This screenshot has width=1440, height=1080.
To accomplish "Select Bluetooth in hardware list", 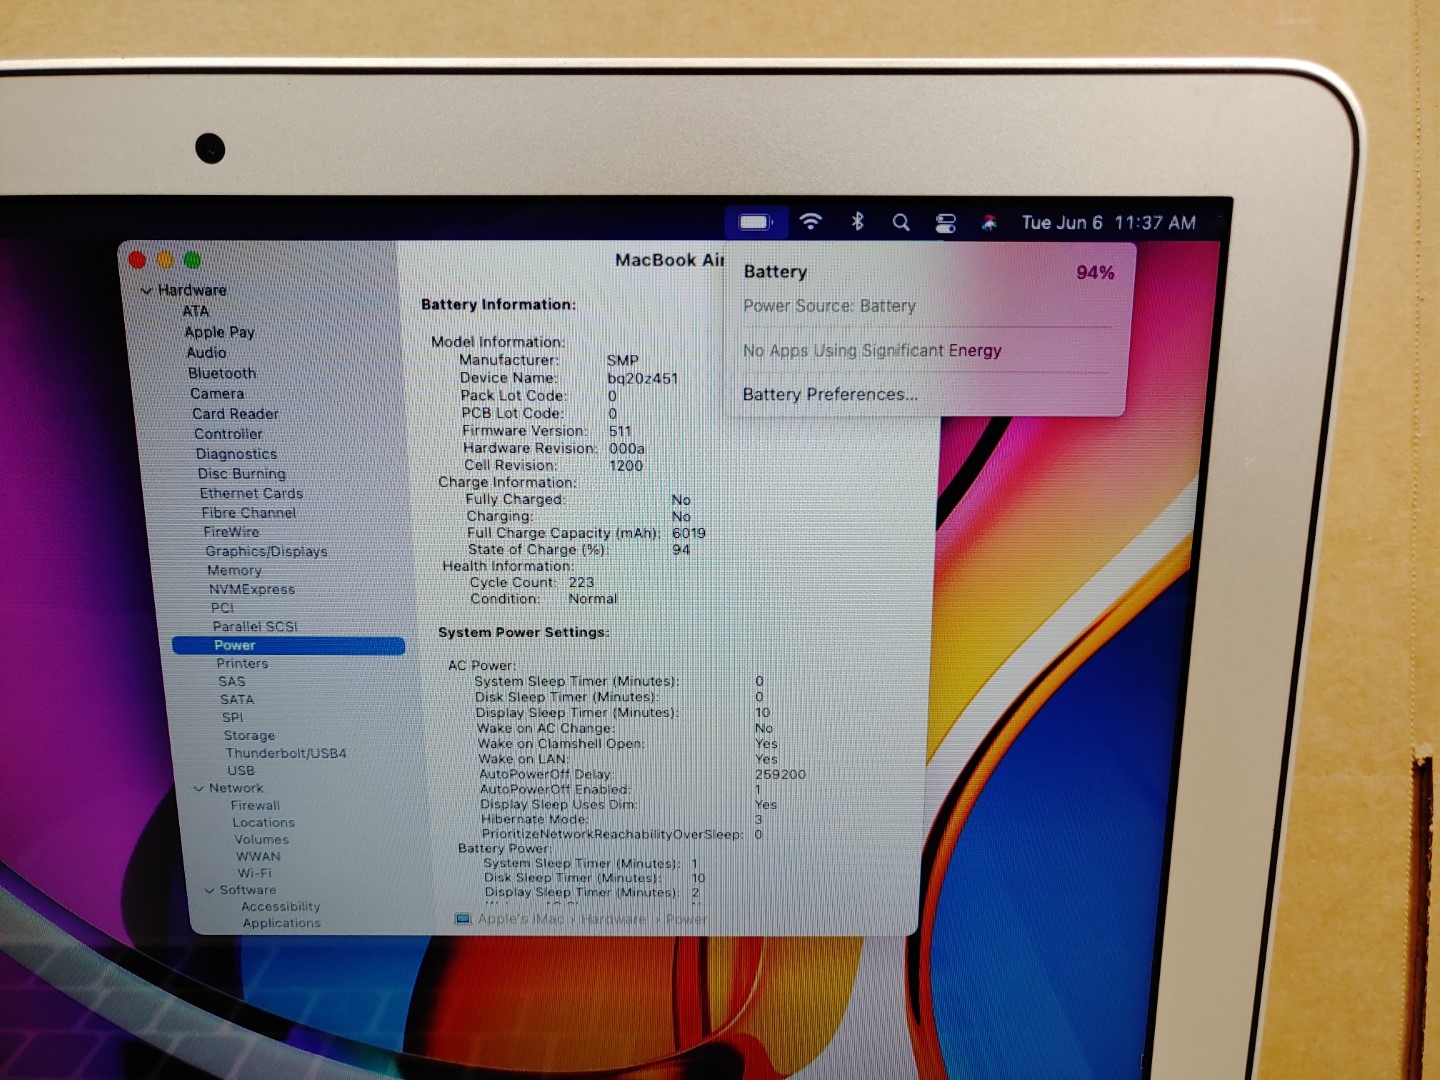I will pyautogui.click(x=222, y=373).
